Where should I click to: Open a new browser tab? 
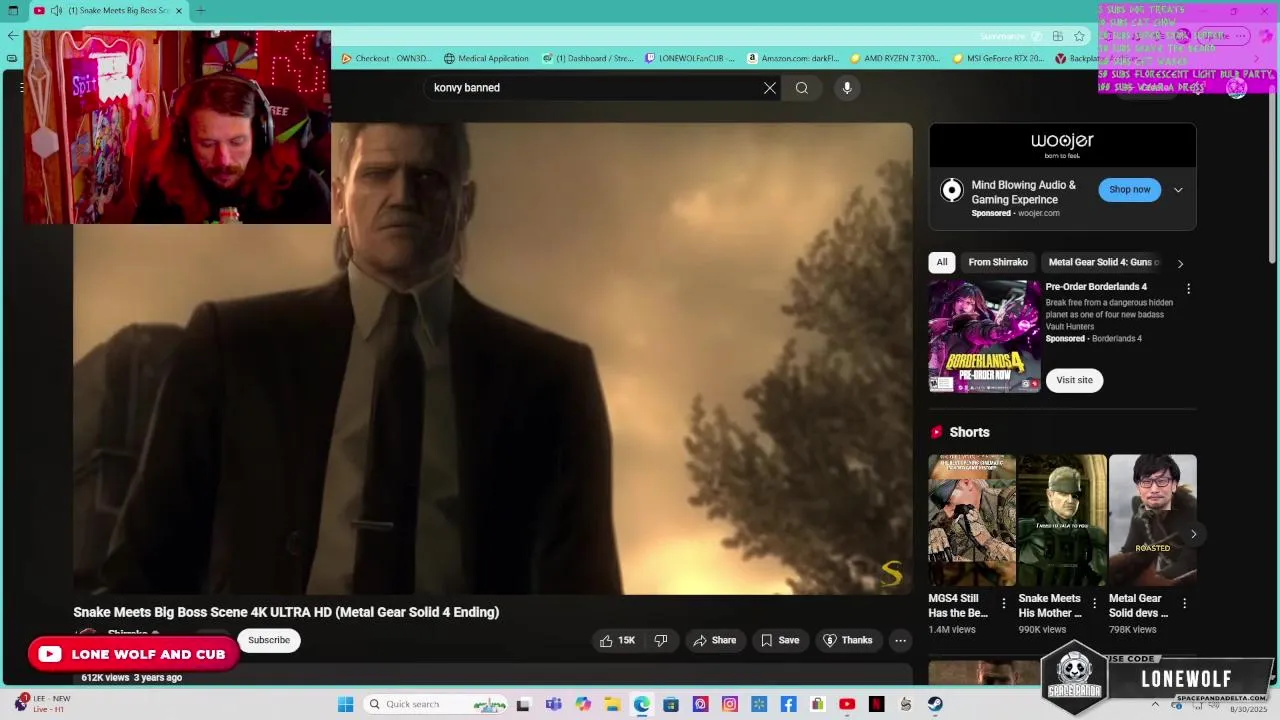point(200,10)
